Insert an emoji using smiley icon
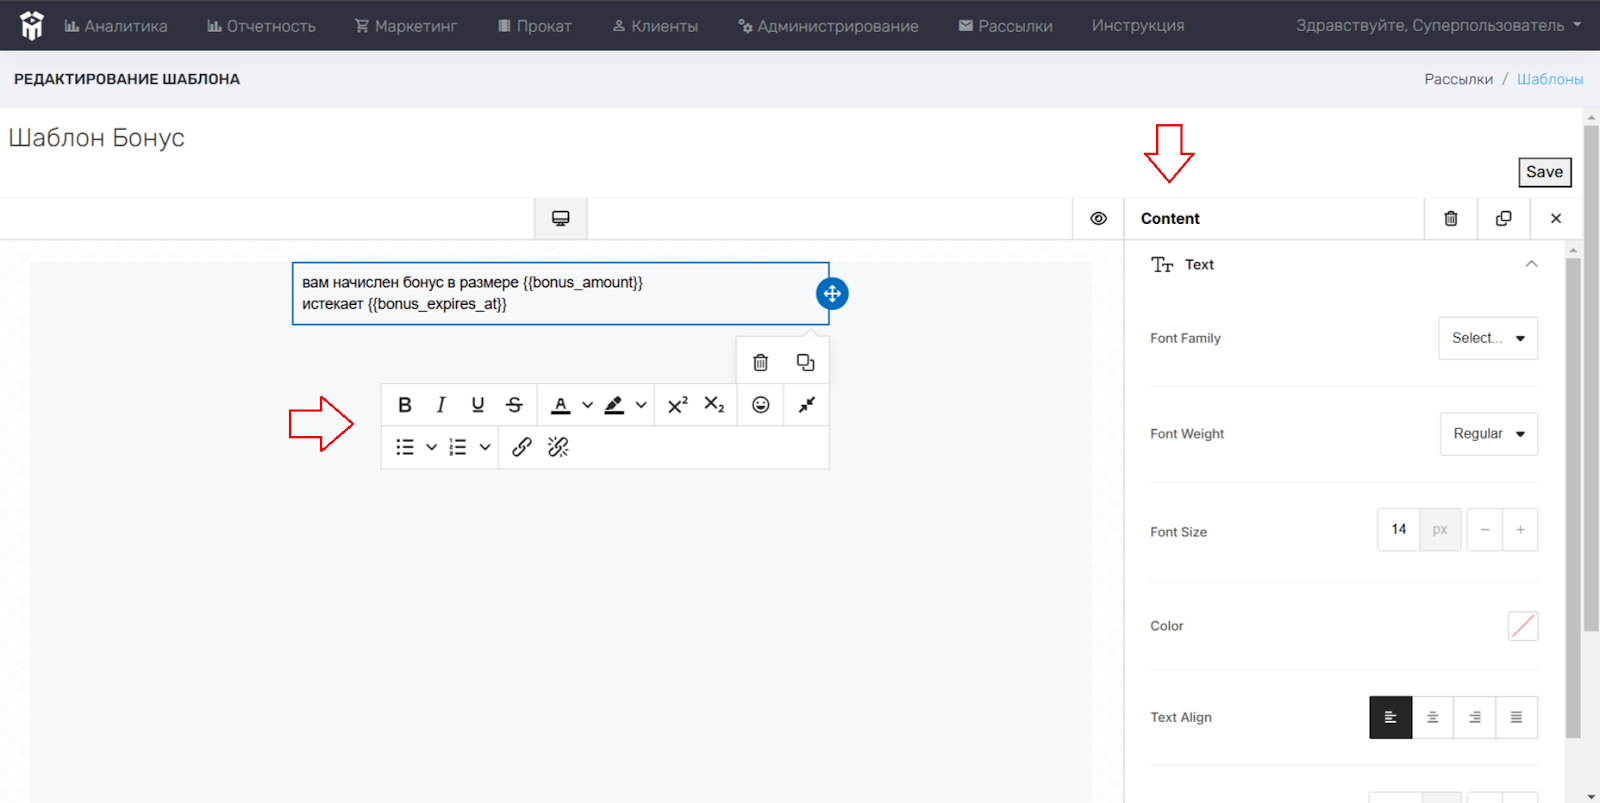The width and height of the screenshot is (1600, 803). [x=761, y=405]
